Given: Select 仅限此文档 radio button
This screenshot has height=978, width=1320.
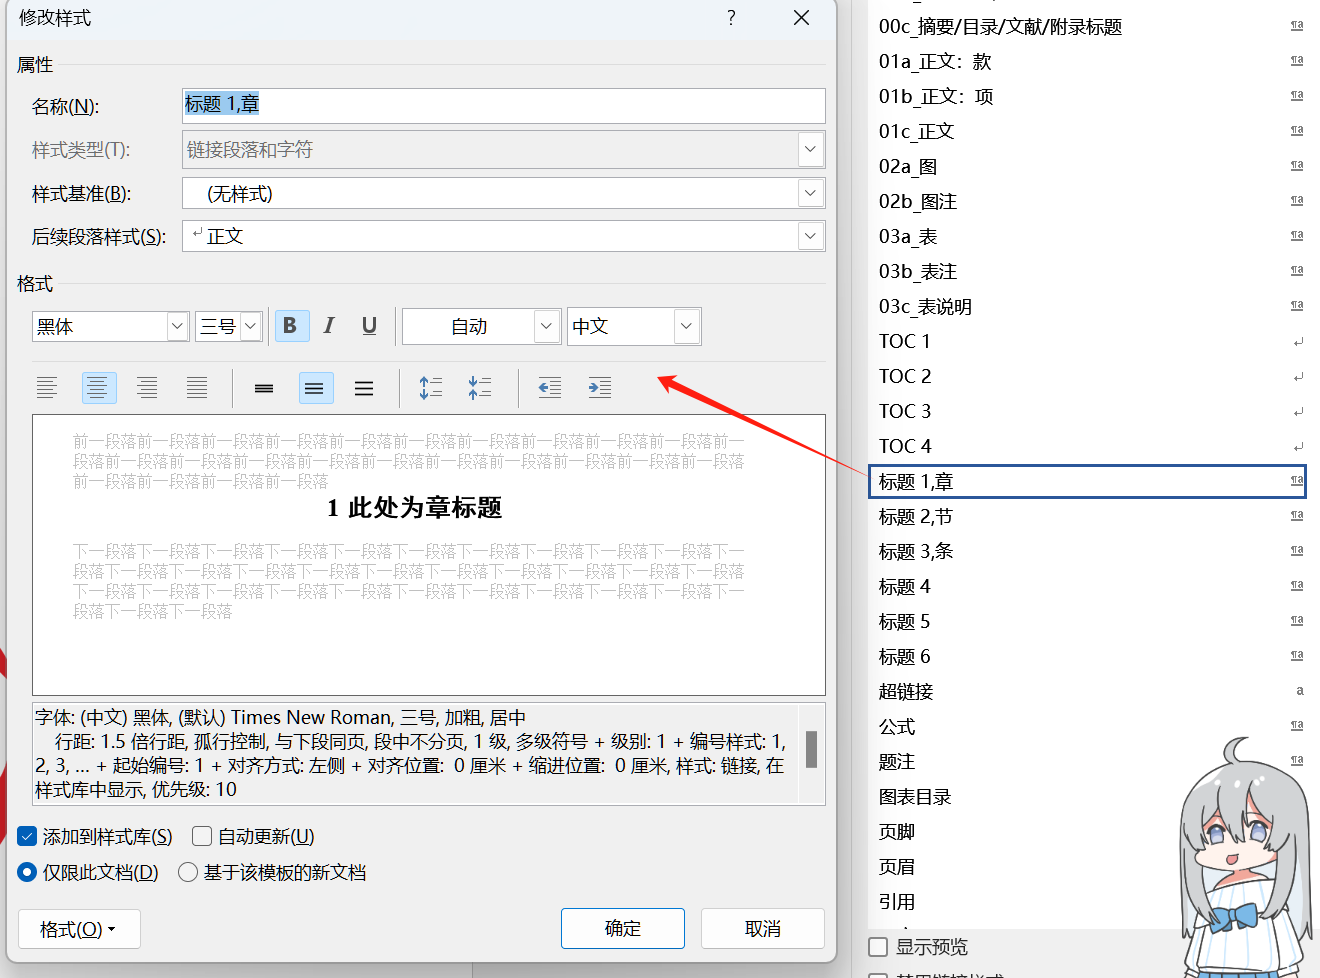Looking at the screenshot, I should (27, 872).
